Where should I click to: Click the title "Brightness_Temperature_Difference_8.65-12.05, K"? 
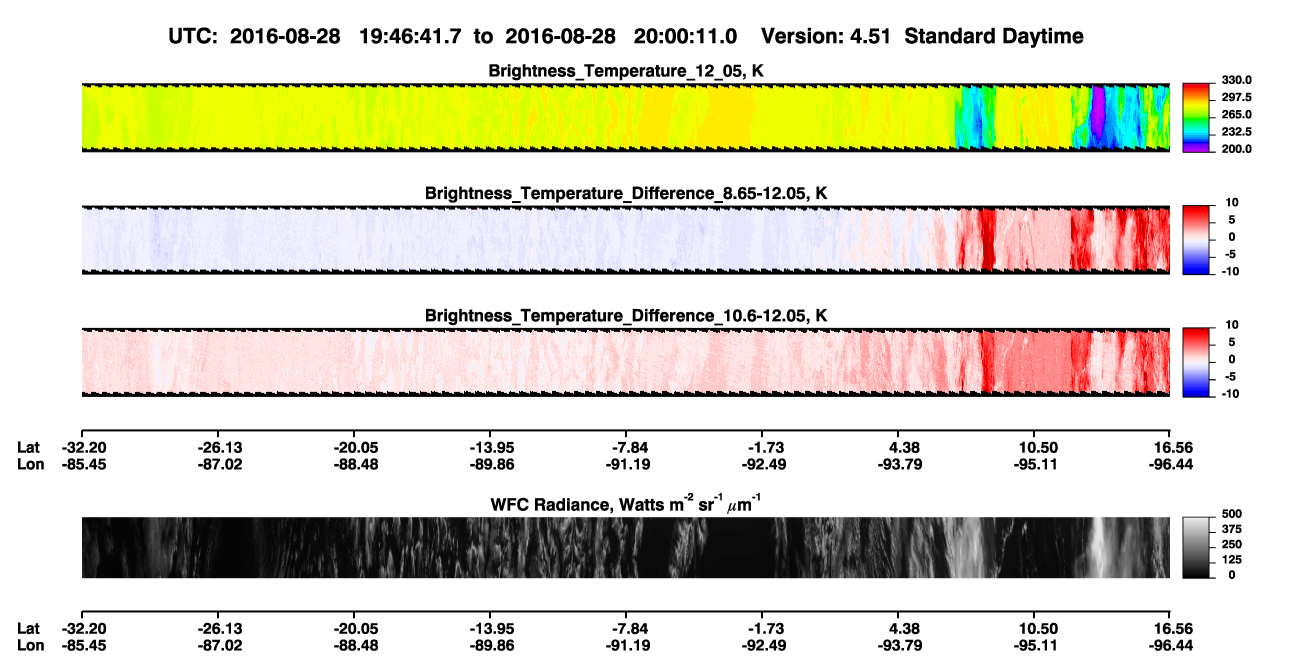point(626,193)
